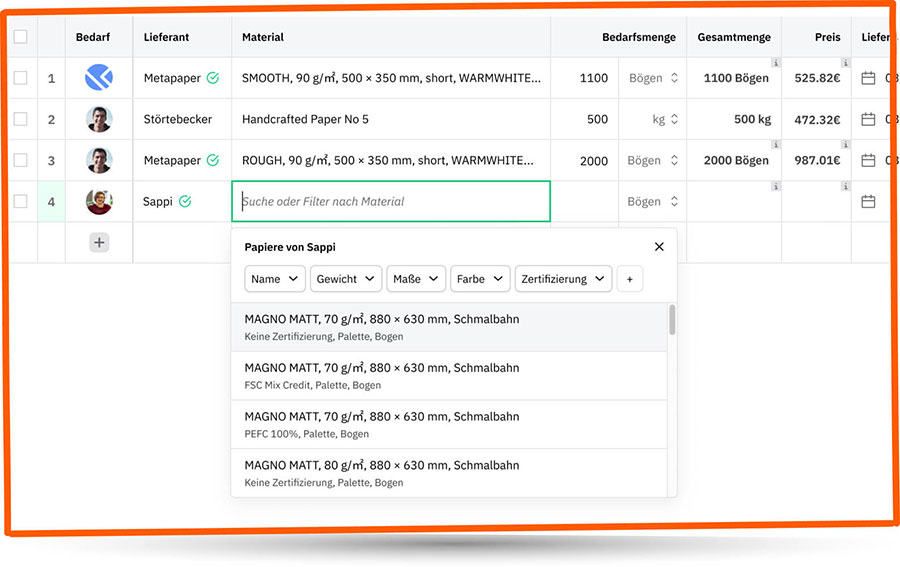Add another filter with the + button

pos(630,279)
